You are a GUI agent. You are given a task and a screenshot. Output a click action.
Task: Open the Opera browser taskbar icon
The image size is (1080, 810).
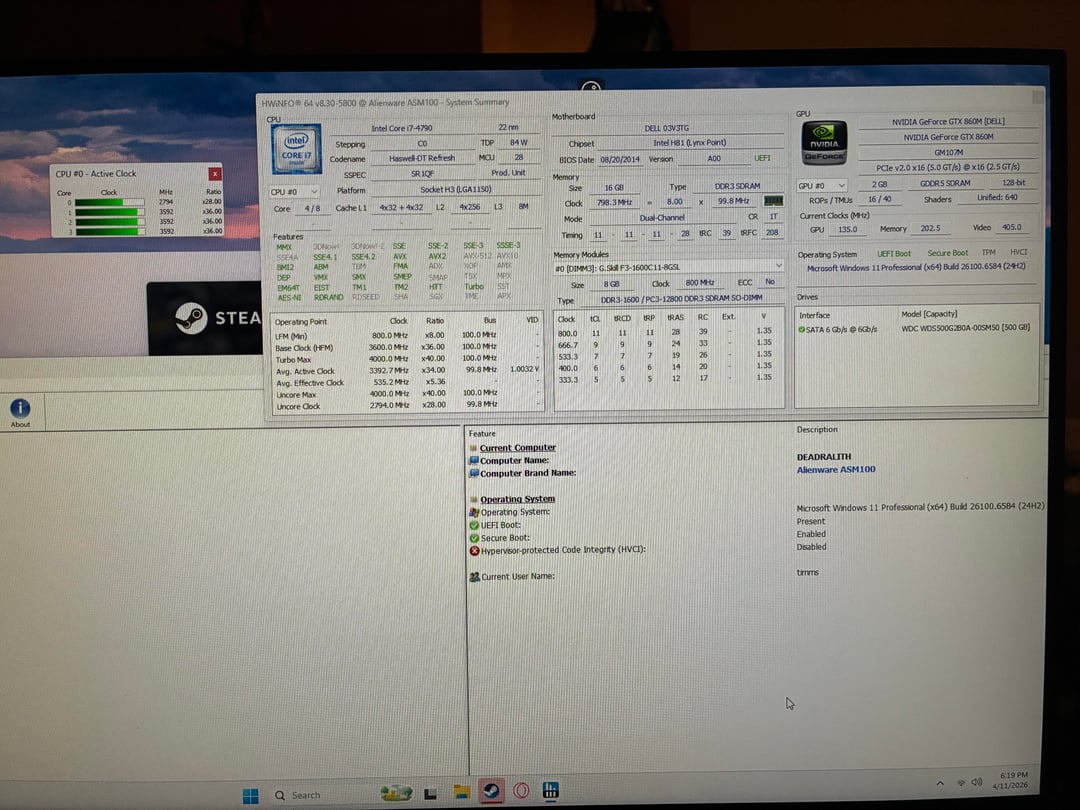pos(520,791)
